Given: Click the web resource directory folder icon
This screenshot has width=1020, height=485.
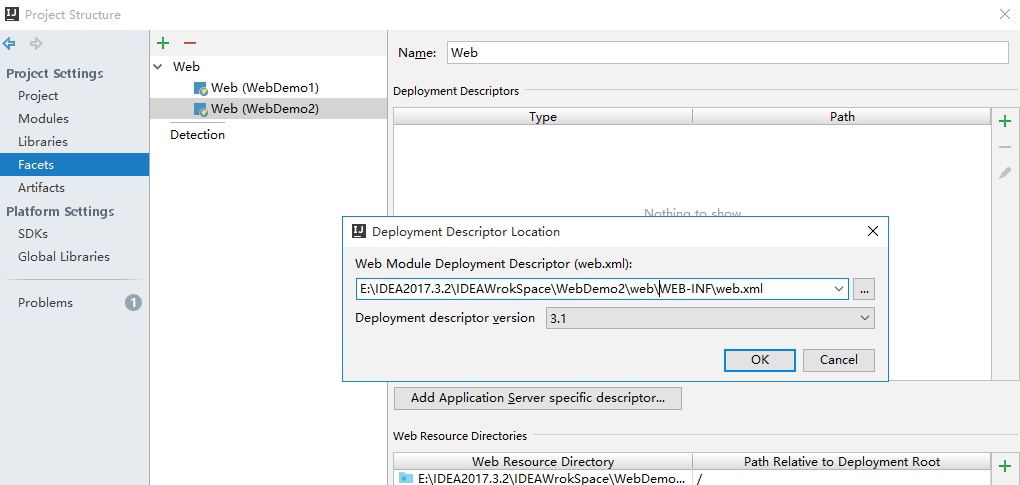Looking at the screenshot, I should click(x=406, y=478).
